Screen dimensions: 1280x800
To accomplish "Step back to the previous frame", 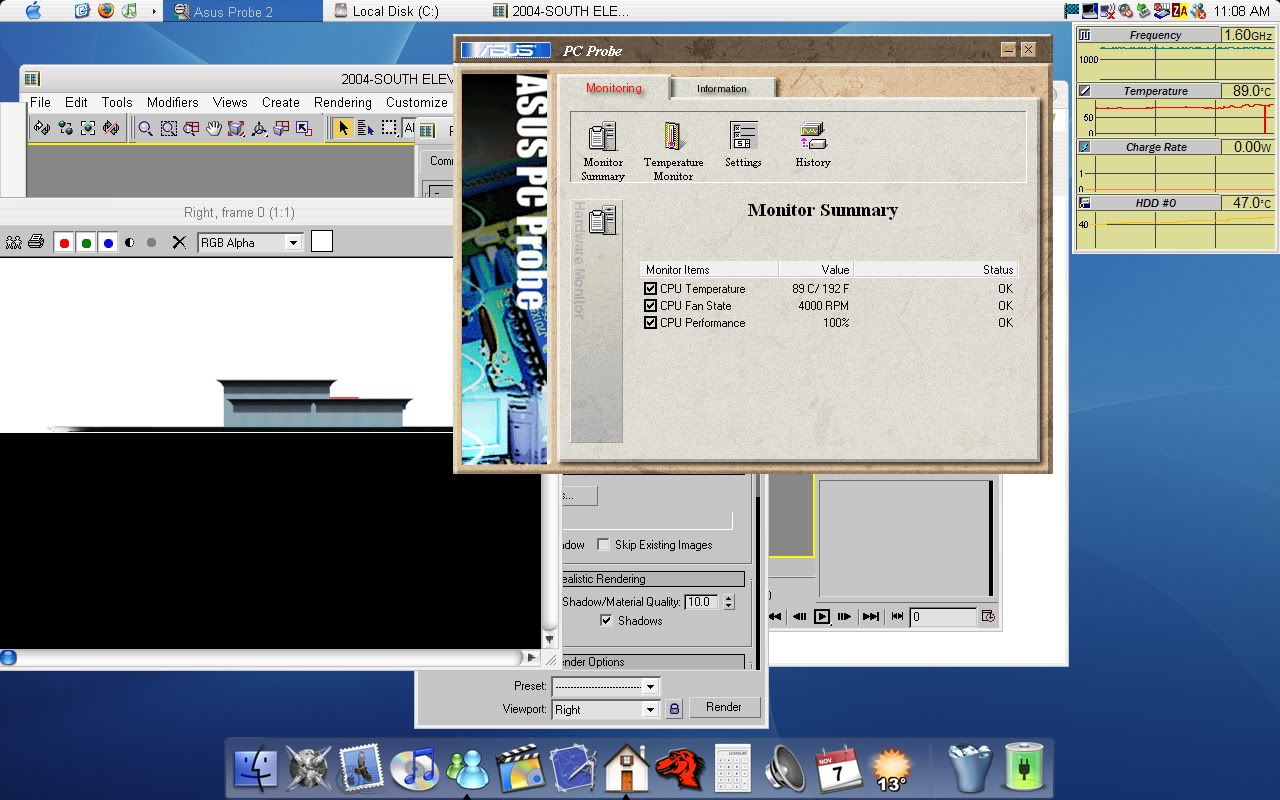I will [x=799, y=616].
